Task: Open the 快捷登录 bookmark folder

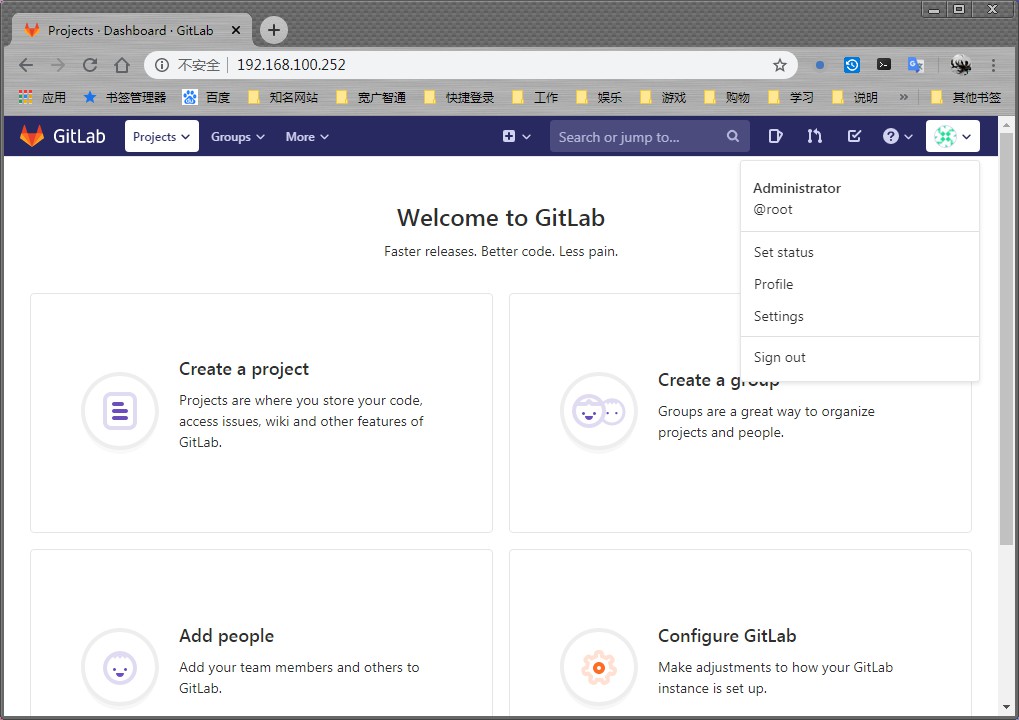Action: pyautogui.click(x=459, y=97)
